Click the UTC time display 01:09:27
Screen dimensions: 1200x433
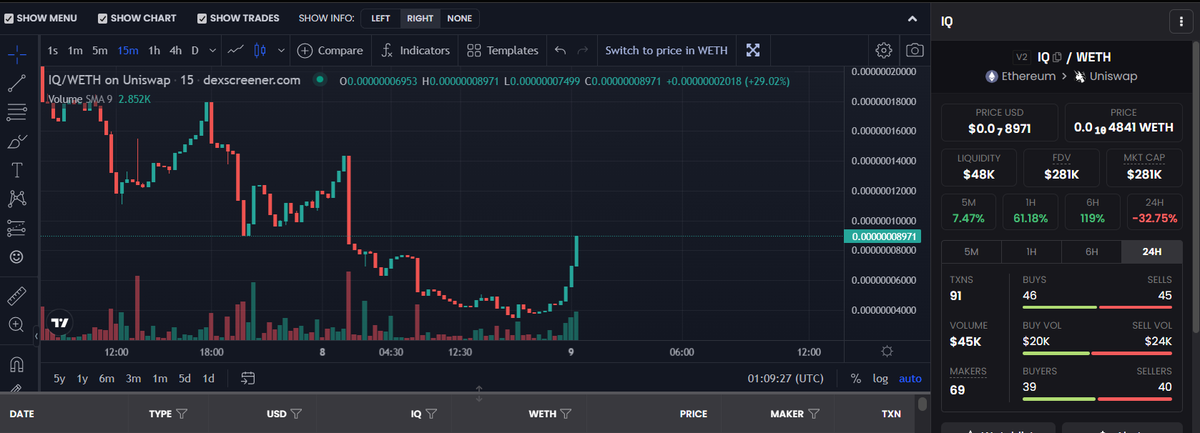(x=786, y=378)
